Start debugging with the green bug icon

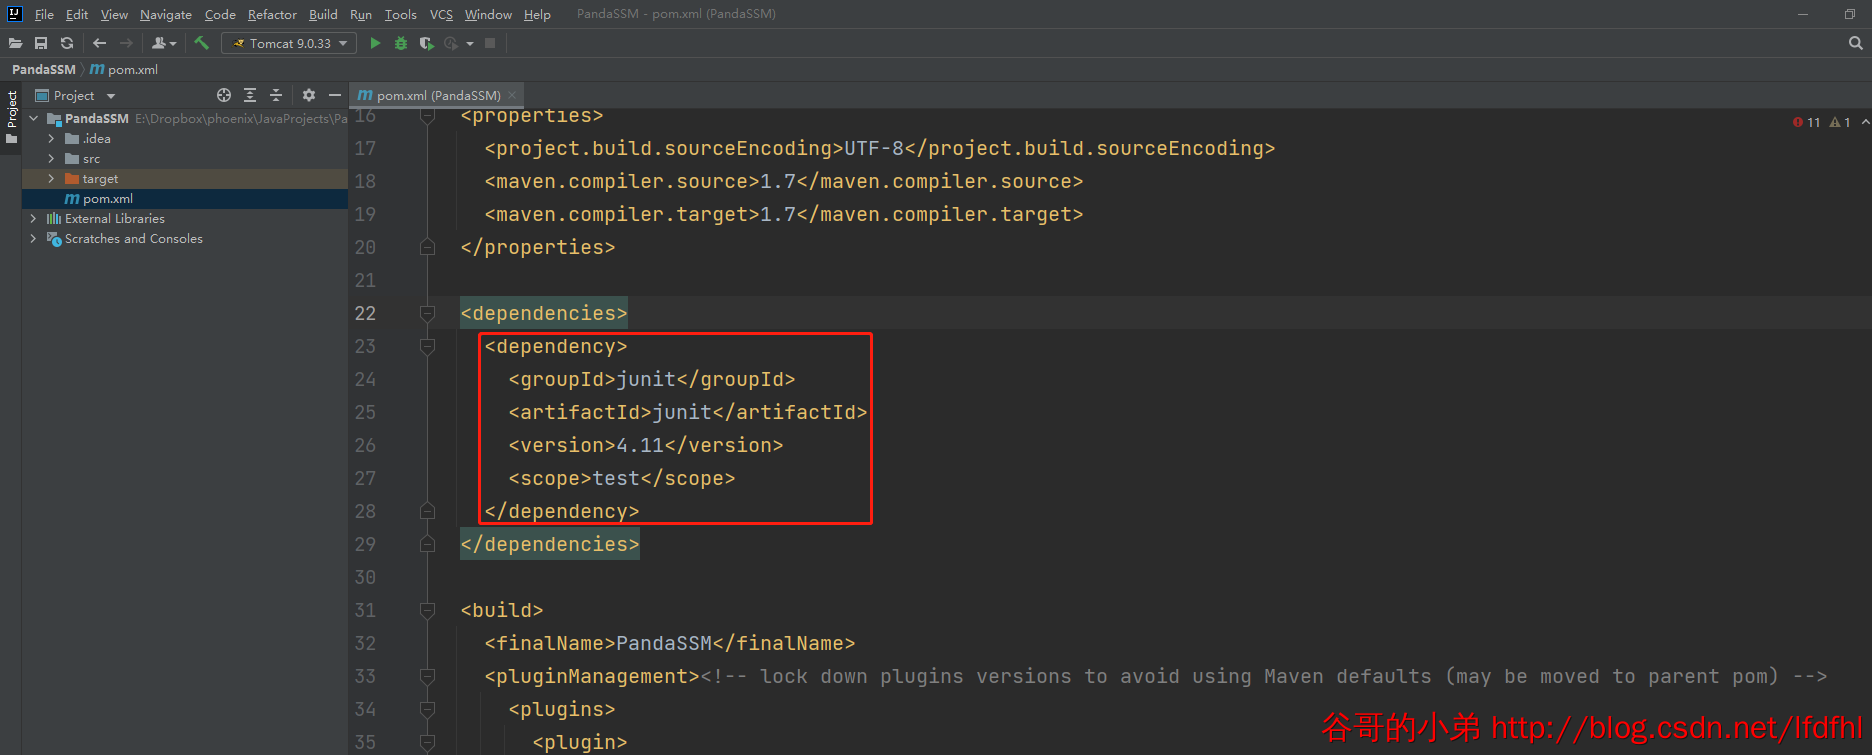(401, 43)
